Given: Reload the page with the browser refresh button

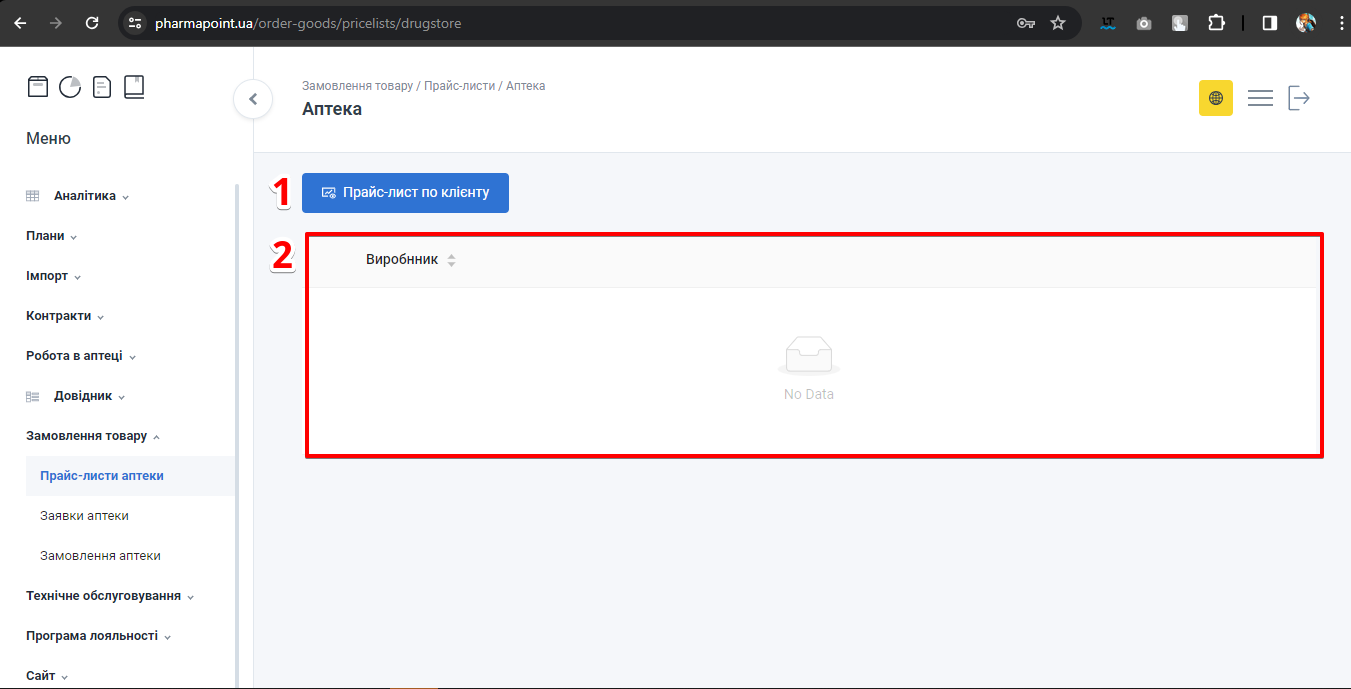Looking at the screenshot, I should [x=92, y=23].
